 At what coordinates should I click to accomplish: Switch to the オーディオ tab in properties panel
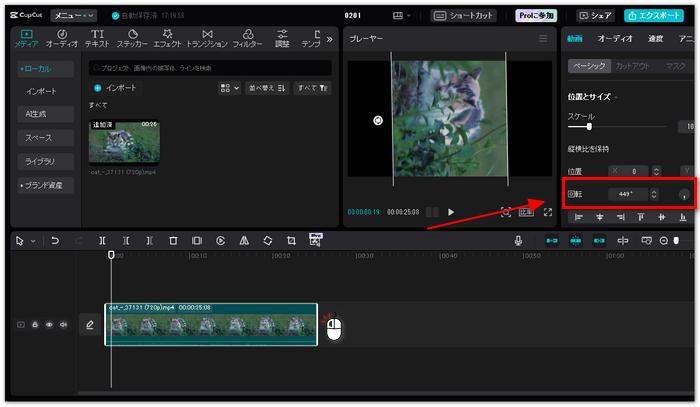point(614,39)
